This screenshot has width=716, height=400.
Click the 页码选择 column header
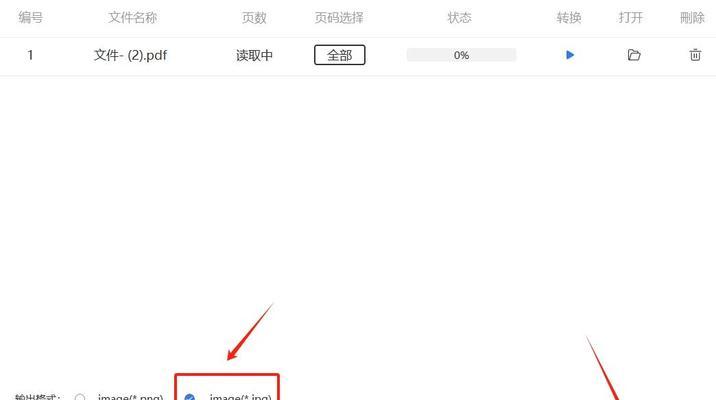tap(339, 18)
